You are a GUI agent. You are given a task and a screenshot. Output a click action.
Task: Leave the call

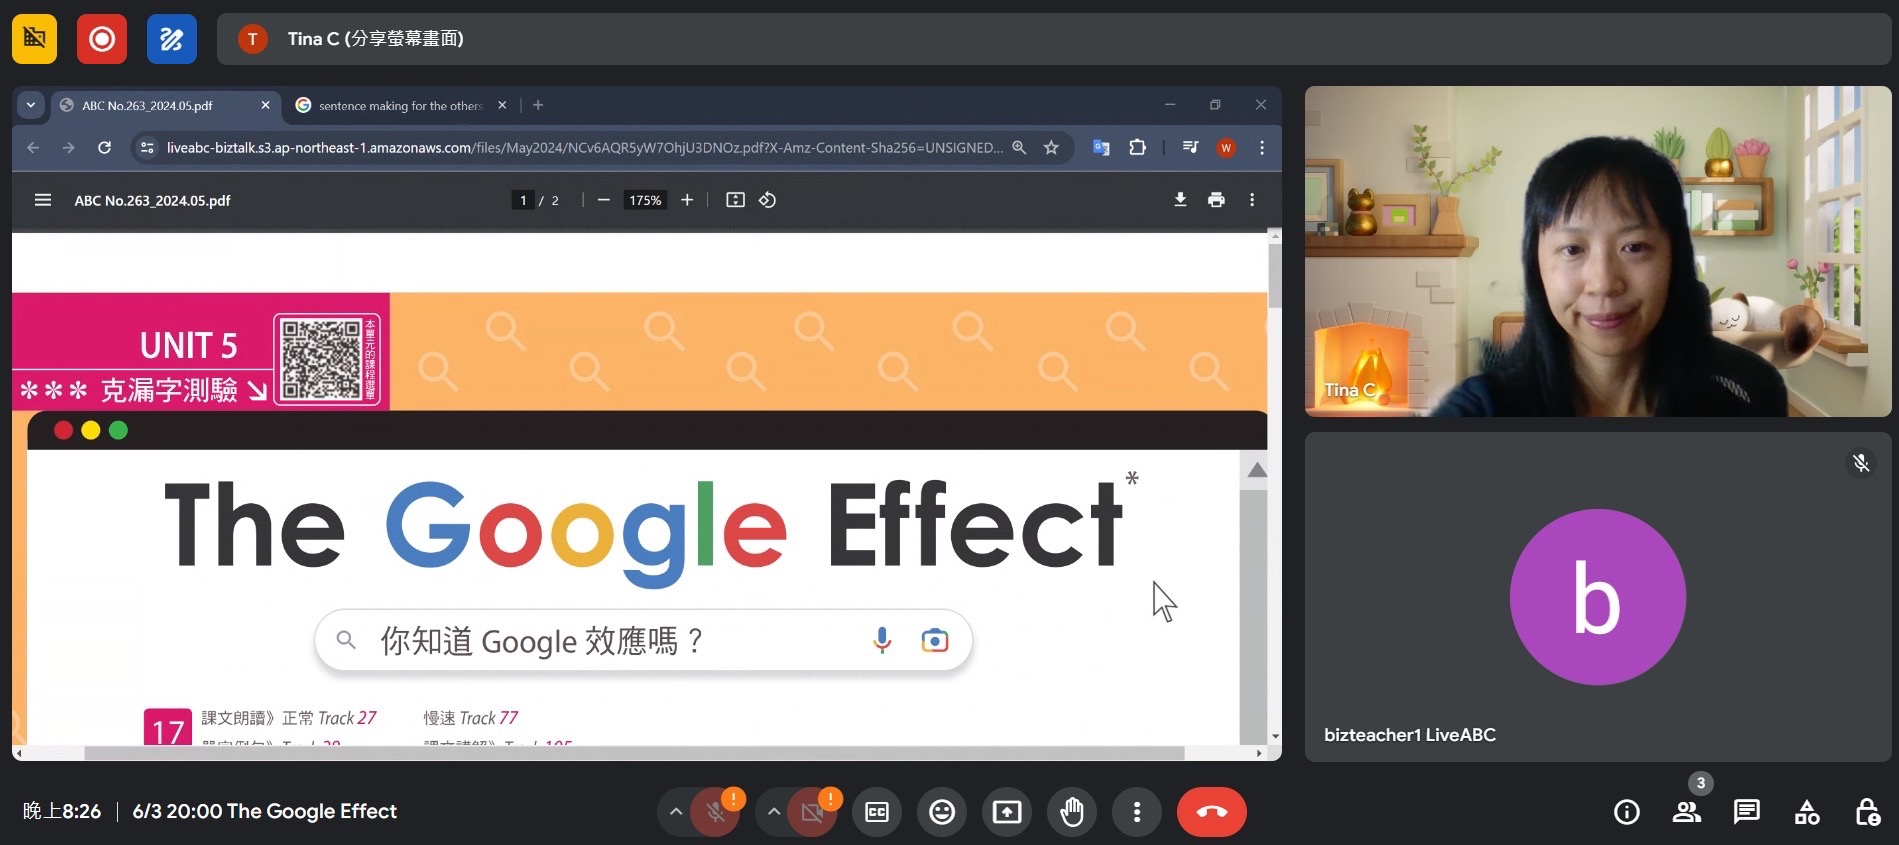click(1212, 812)
